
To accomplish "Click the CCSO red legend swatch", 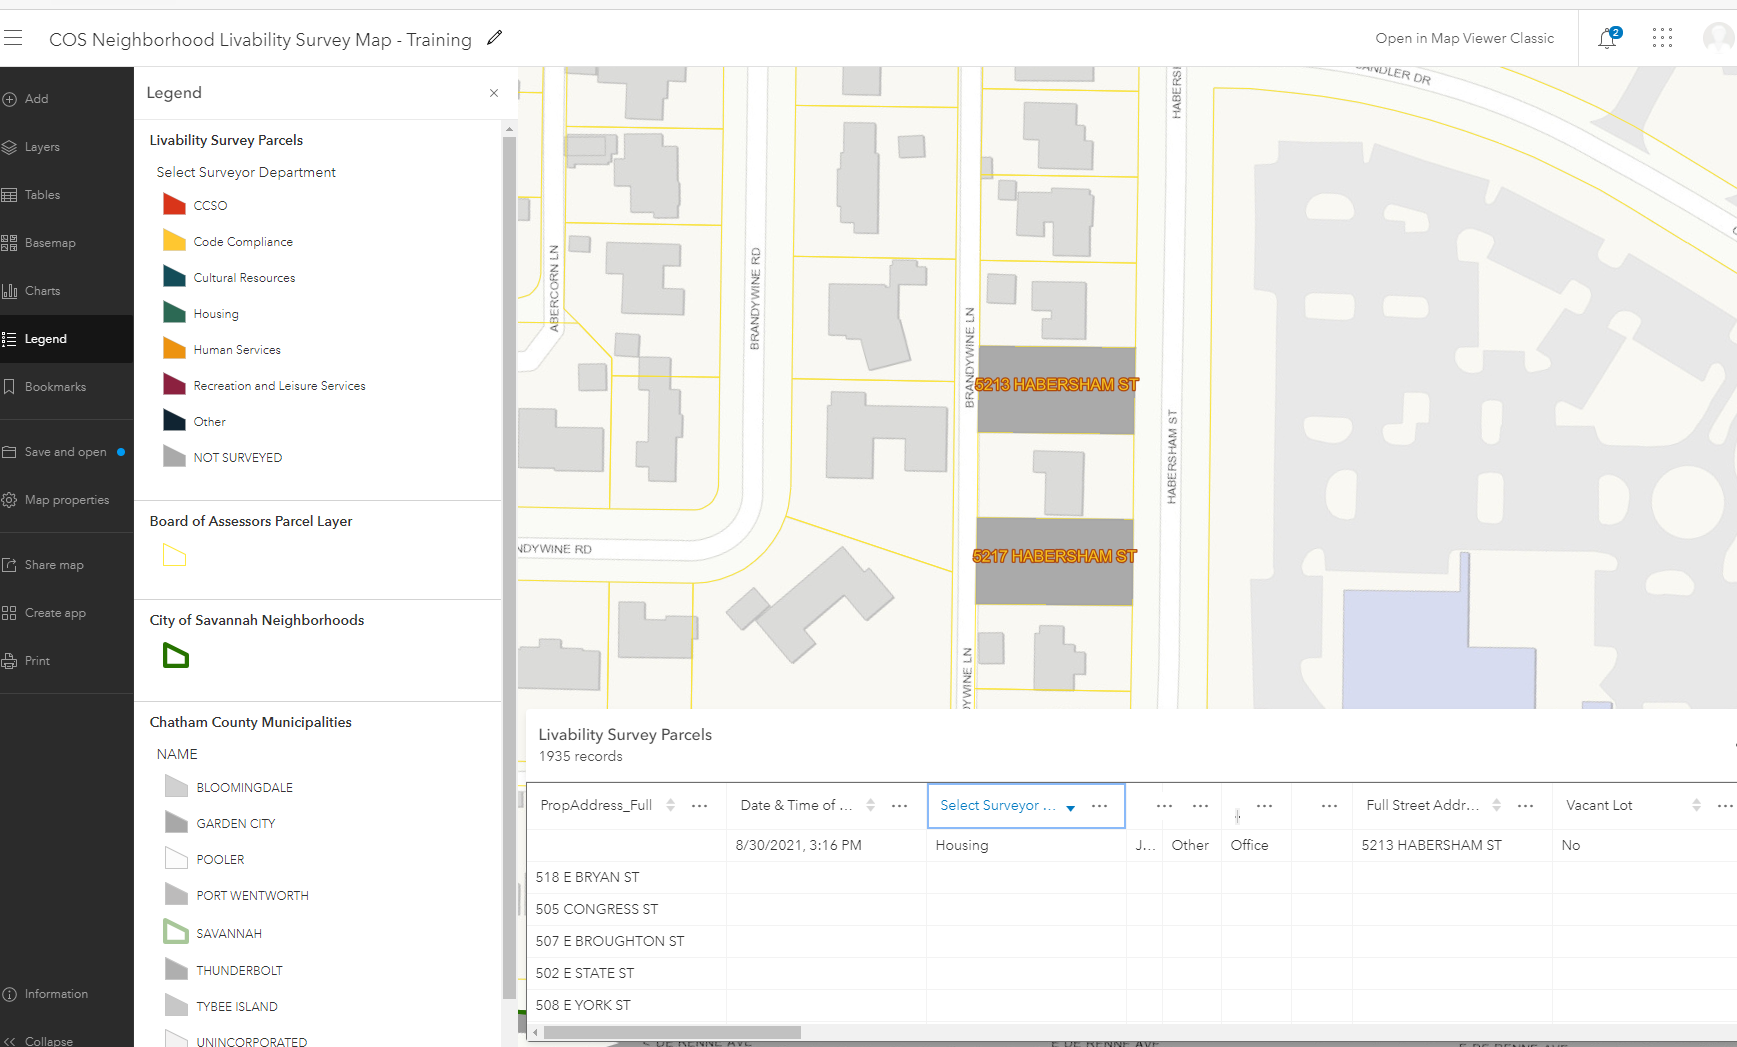I will (x=174, y=205).
